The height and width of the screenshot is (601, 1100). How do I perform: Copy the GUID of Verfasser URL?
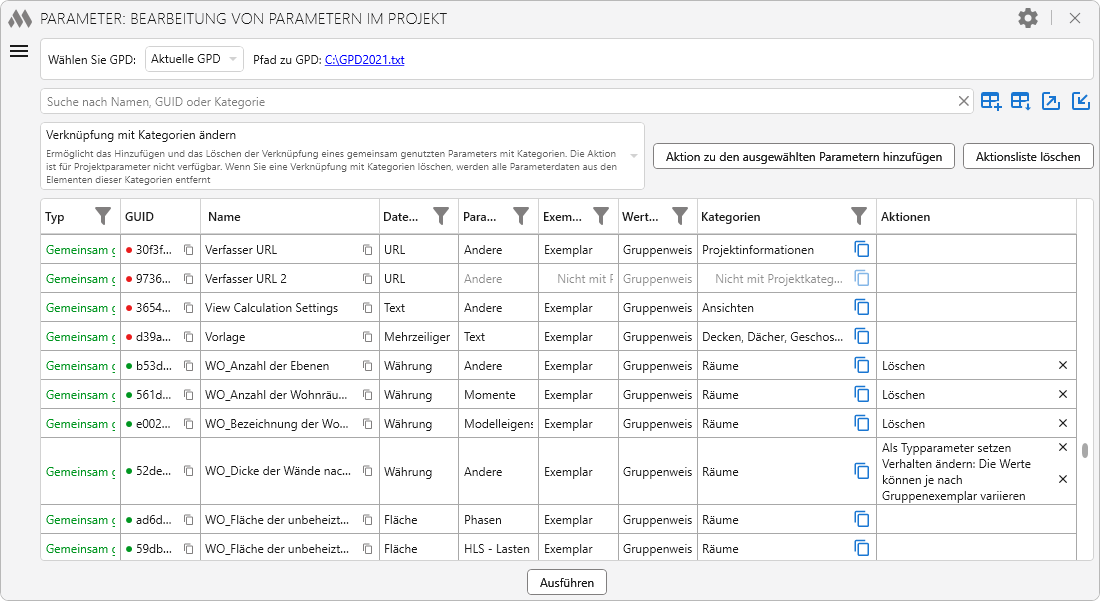click(188, 250)
